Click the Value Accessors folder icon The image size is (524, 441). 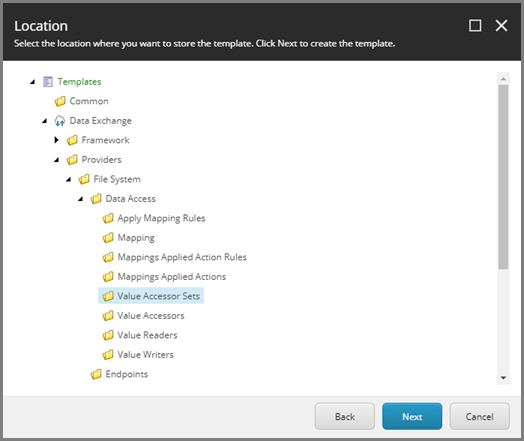coord(108,316)
